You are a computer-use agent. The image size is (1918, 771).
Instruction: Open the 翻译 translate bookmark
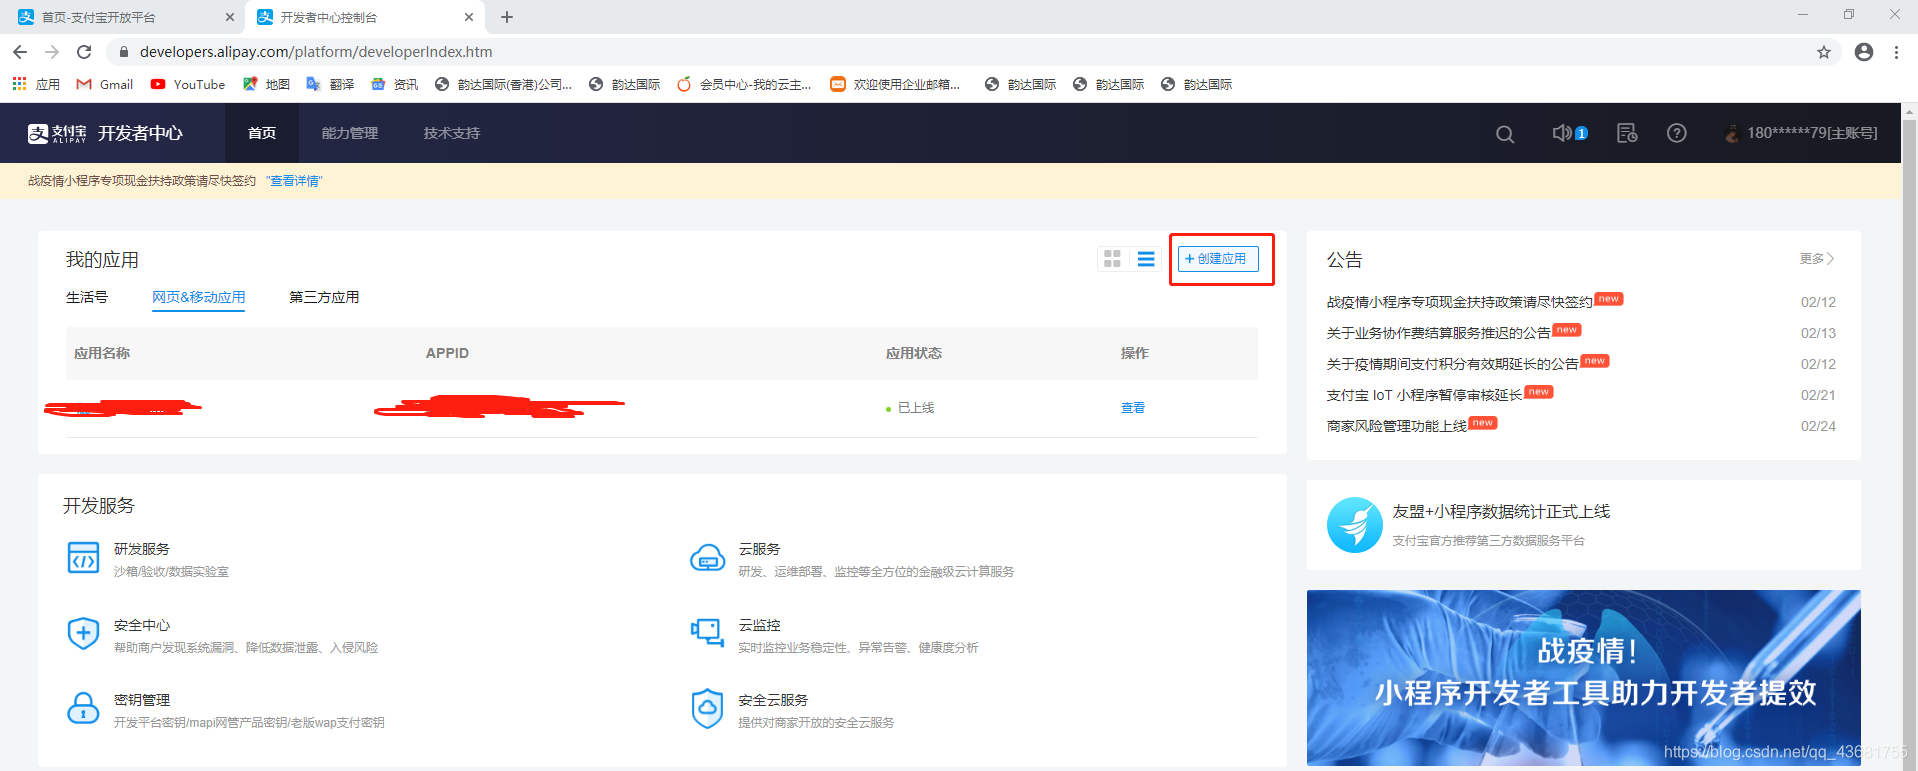(330, 84)
